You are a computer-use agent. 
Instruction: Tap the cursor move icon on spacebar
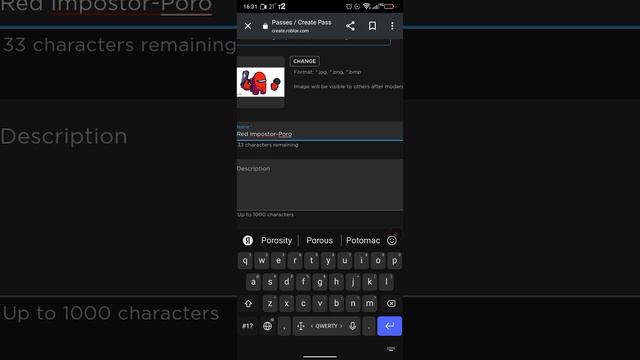click(301, 326)
